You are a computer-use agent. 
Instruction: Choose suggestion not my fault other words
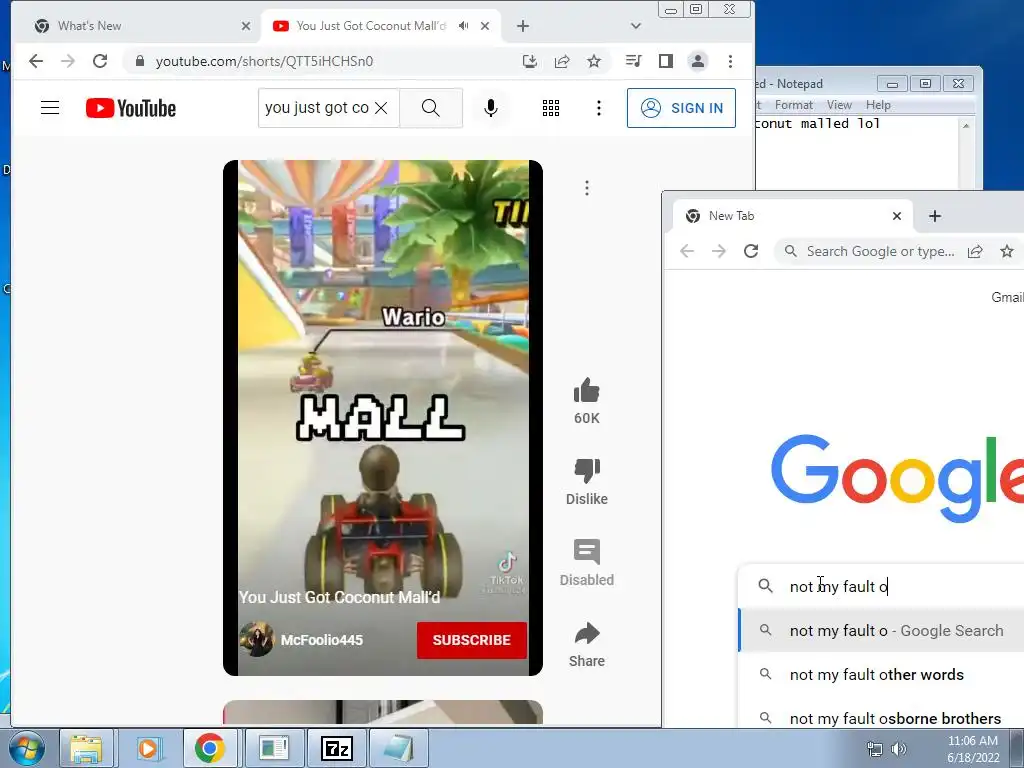point(881,674)
